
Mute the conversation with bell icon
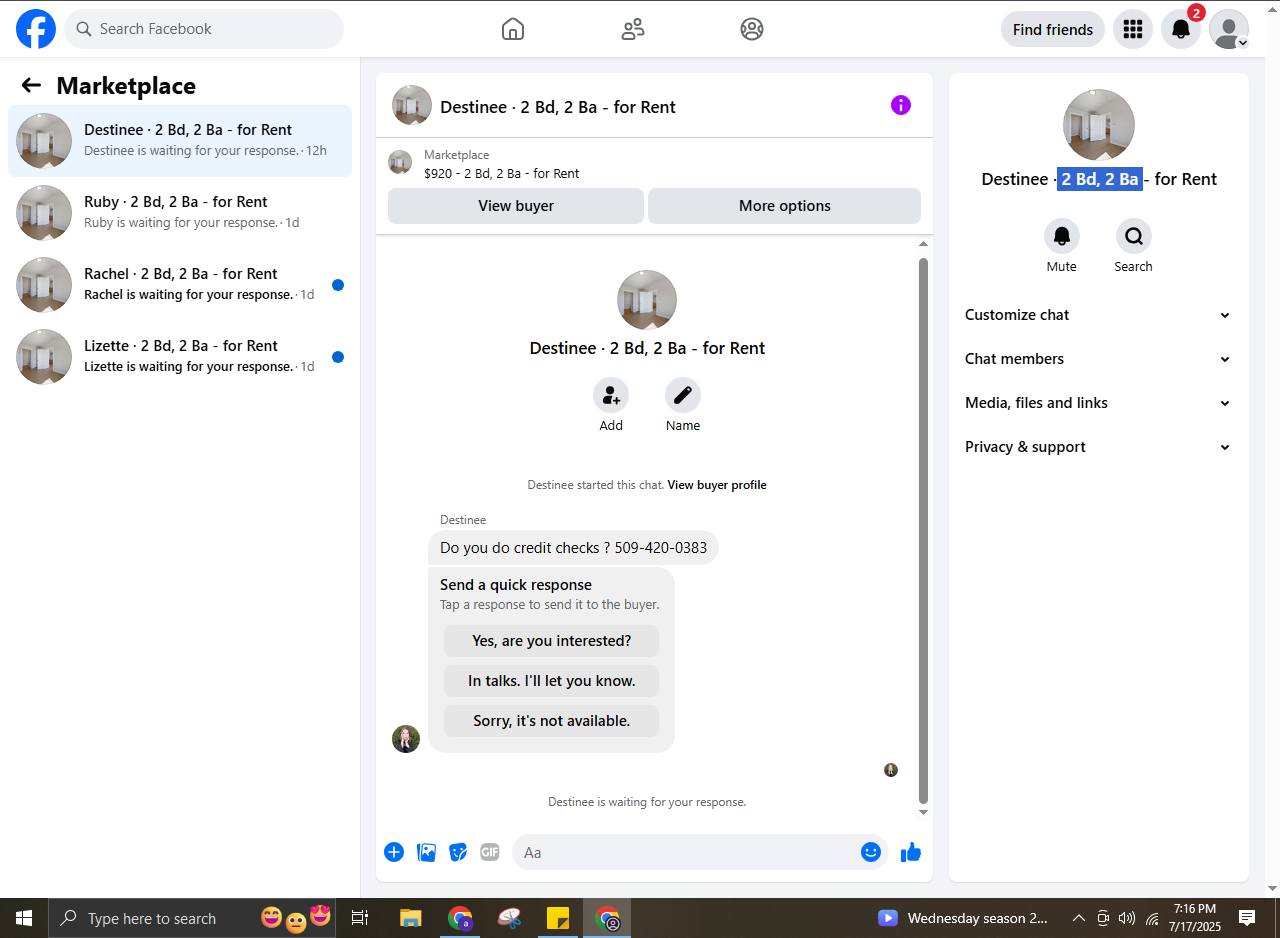(x=1062, y=236)
